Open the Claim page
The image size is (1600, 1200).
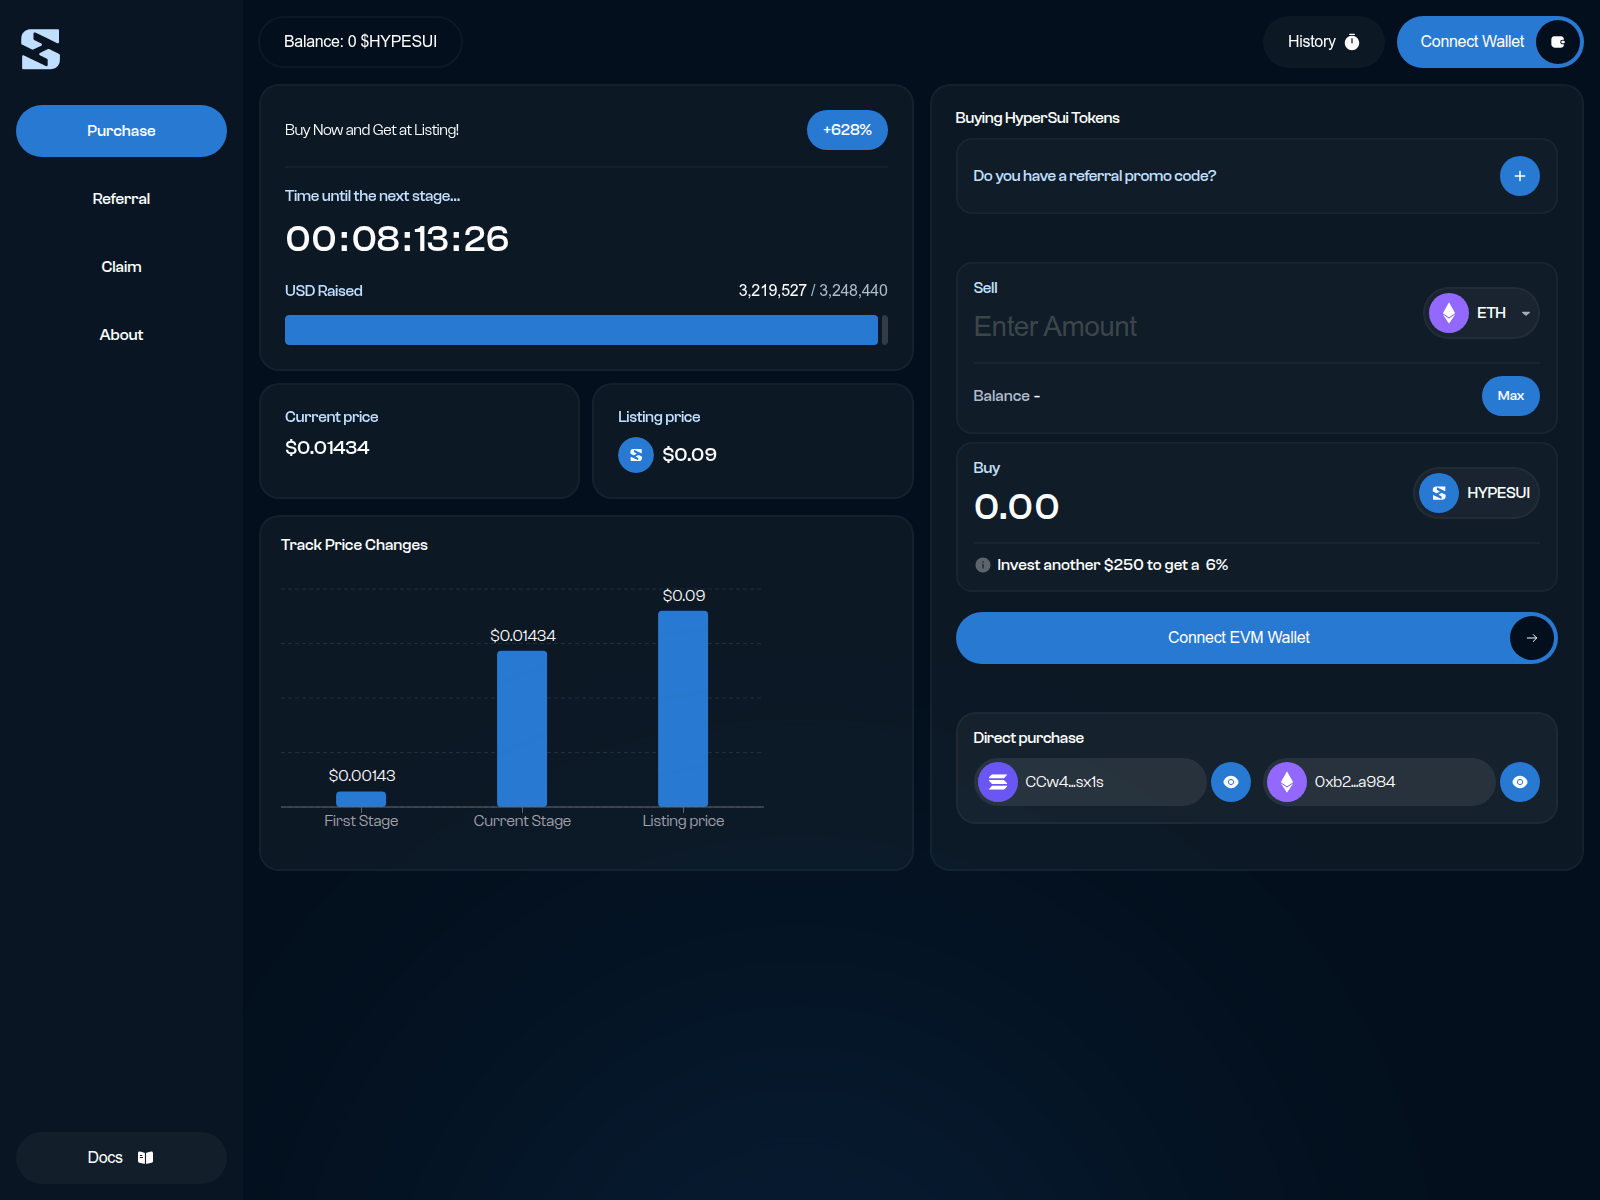pos(121,267)
